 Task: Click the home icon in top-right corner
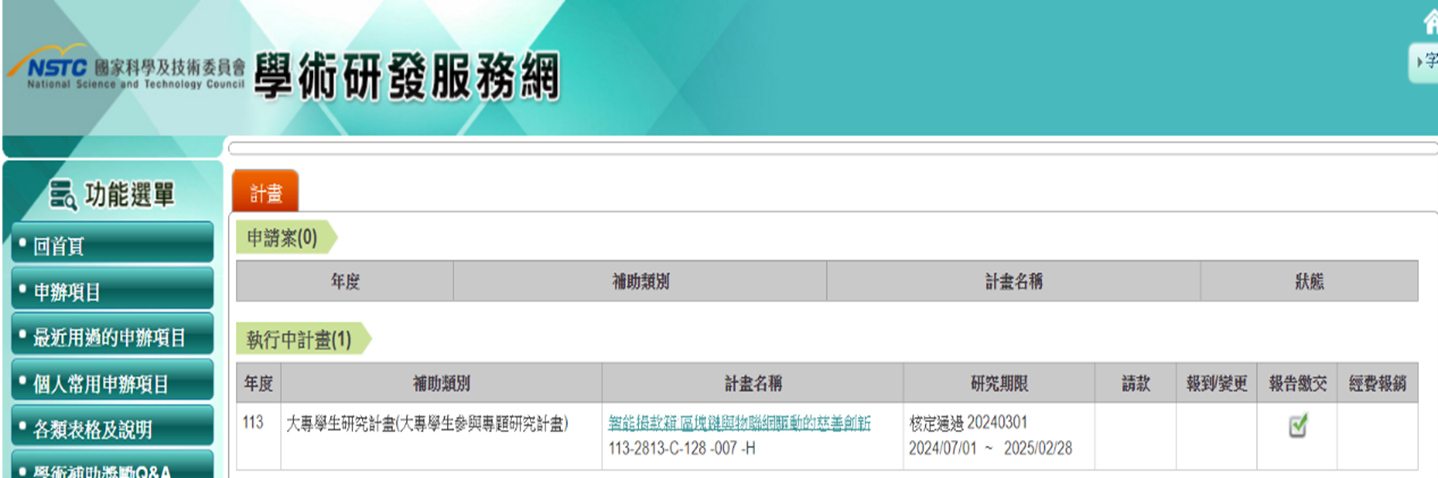1430,23
